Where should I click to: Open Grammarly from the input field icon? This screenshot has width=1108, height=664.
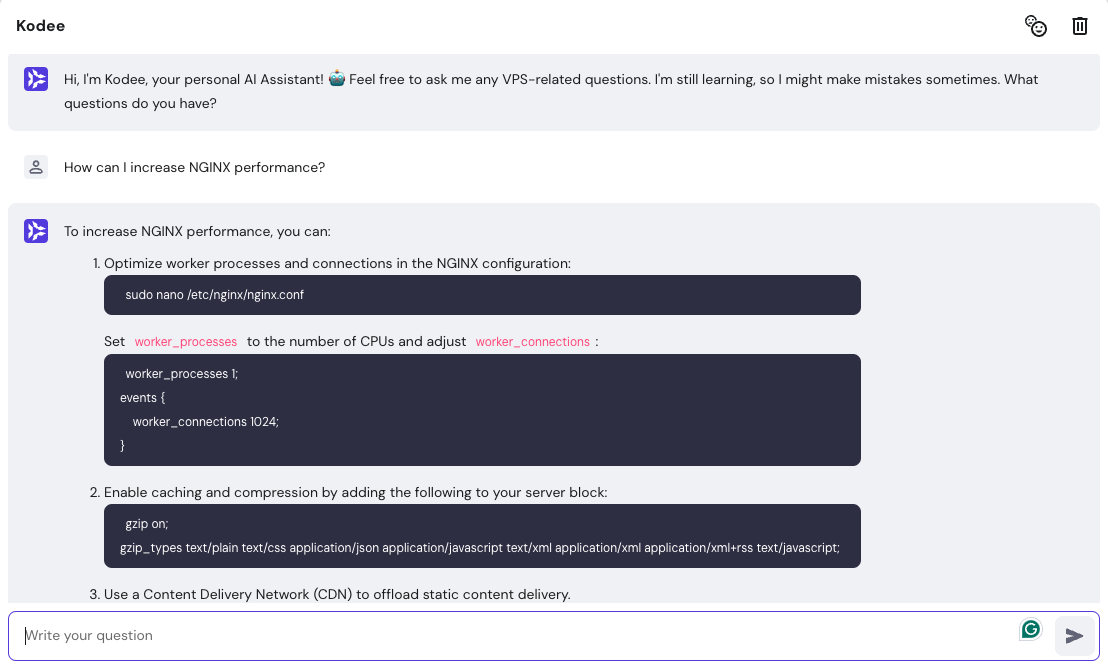[x=1031, y=629]
